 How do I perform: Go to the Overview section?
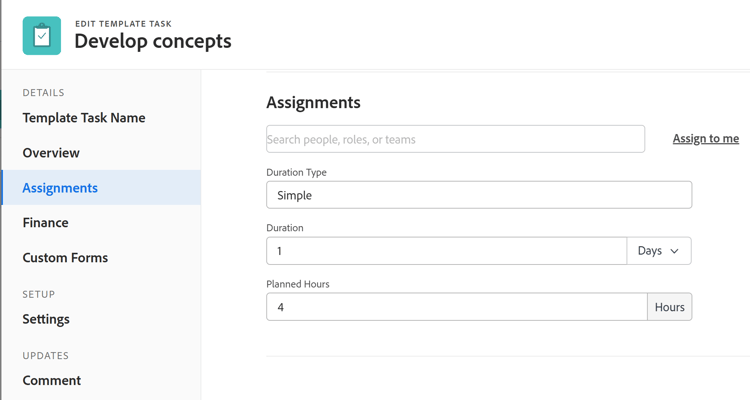pos(51,153)
